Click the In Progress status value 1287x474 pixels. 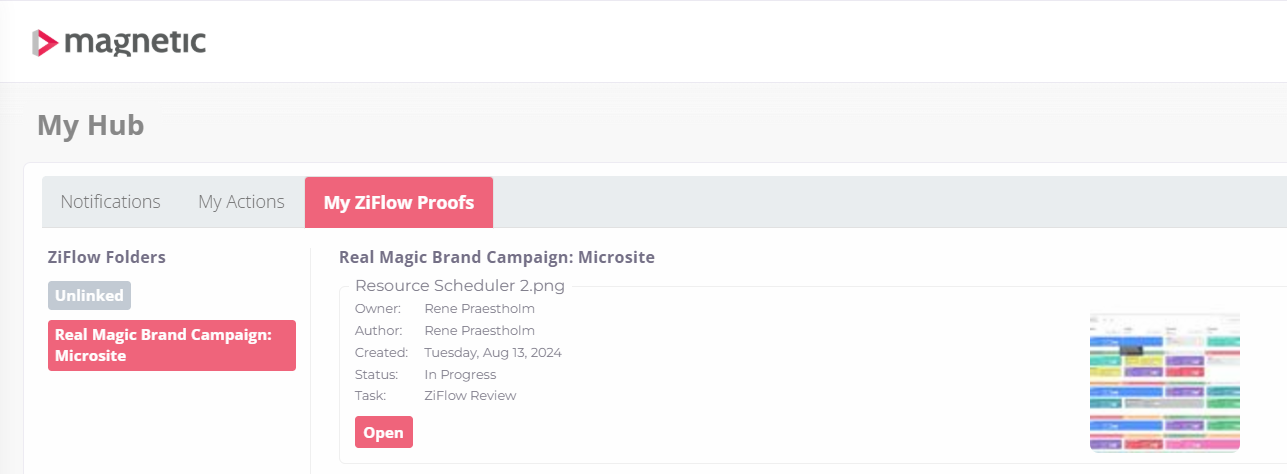tap(460, 375)
